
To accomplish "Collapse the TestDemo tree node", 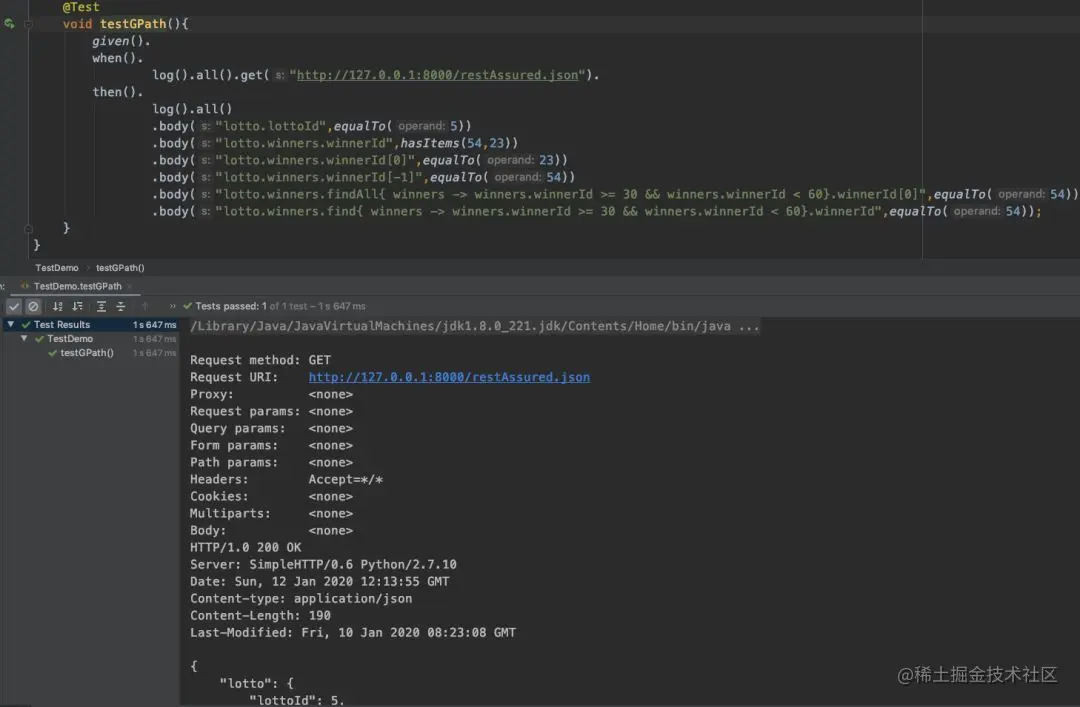I will click(x=24, y=338).
